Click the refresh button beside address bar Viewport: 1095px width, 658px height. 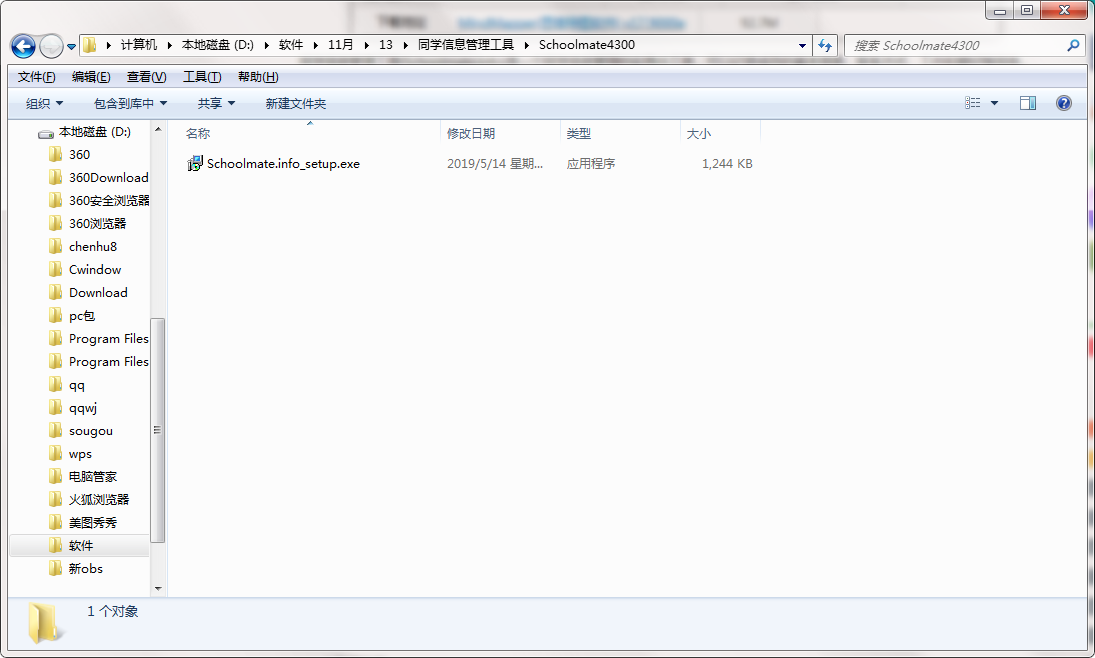pyautogui.click(x=825, y=45)
